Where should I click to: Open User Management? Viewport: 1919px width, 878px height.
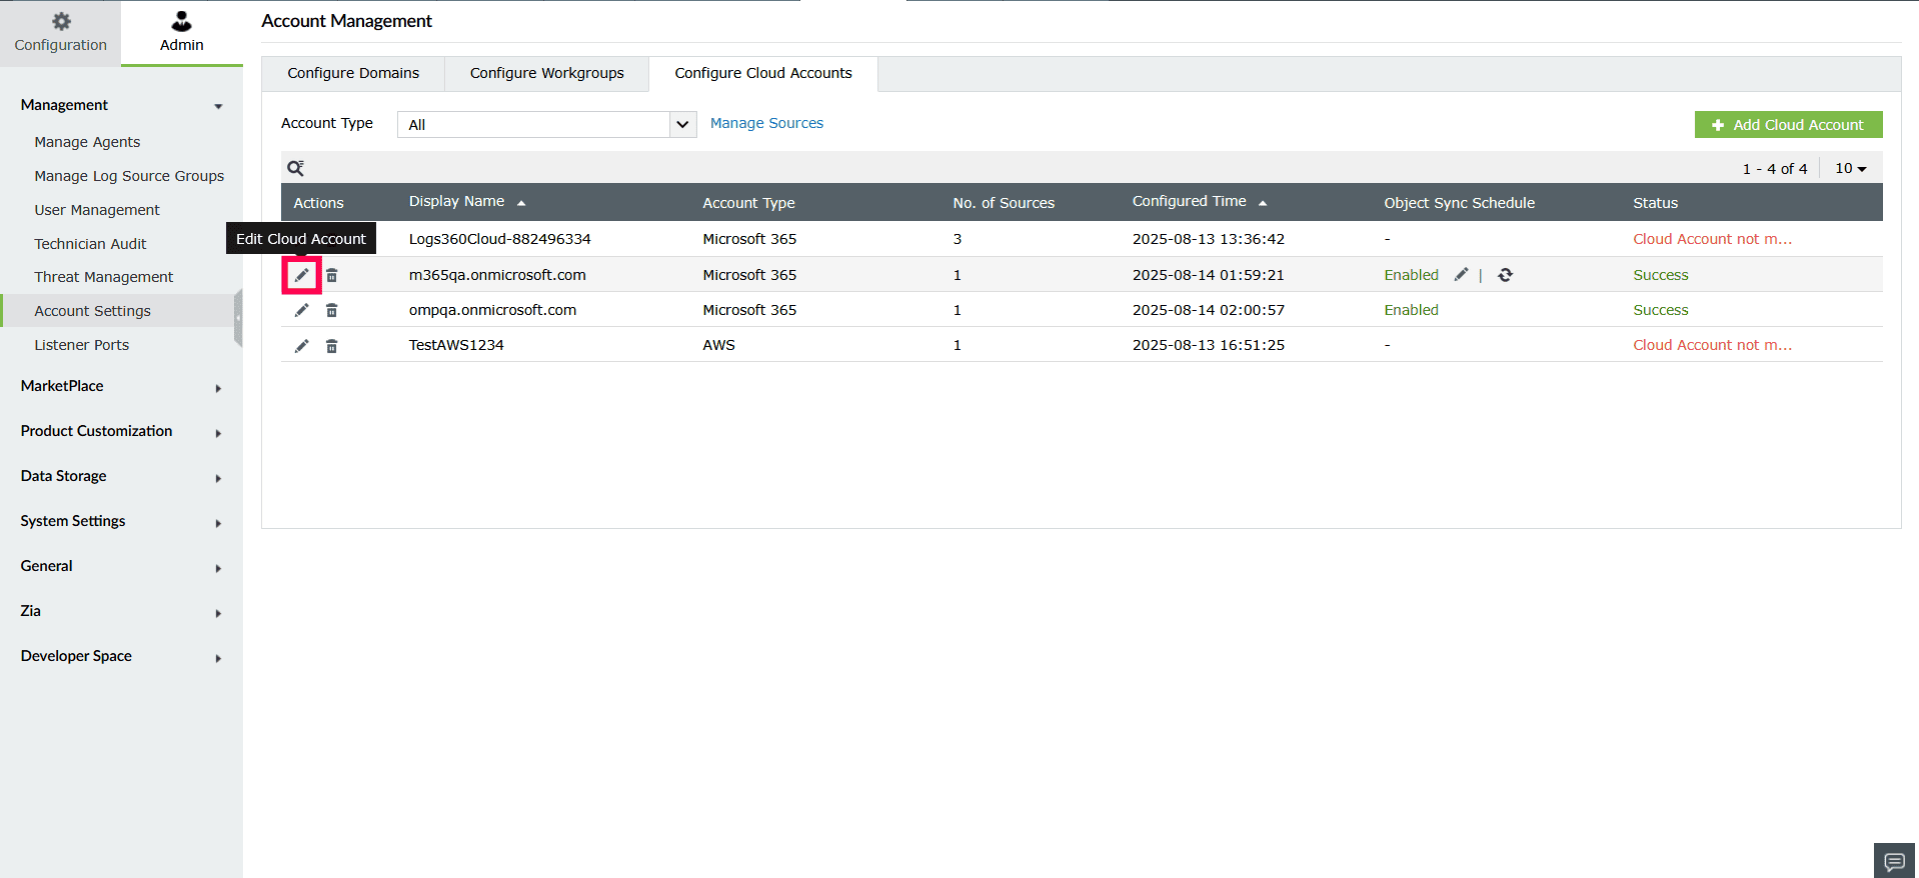pos(97,210)
